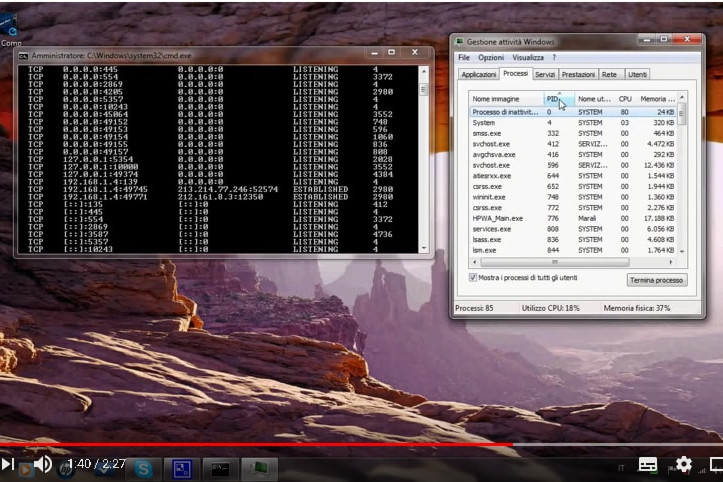Click the blue square app taskbar icon
723x482 pixels.
click(x=182, y=469)
